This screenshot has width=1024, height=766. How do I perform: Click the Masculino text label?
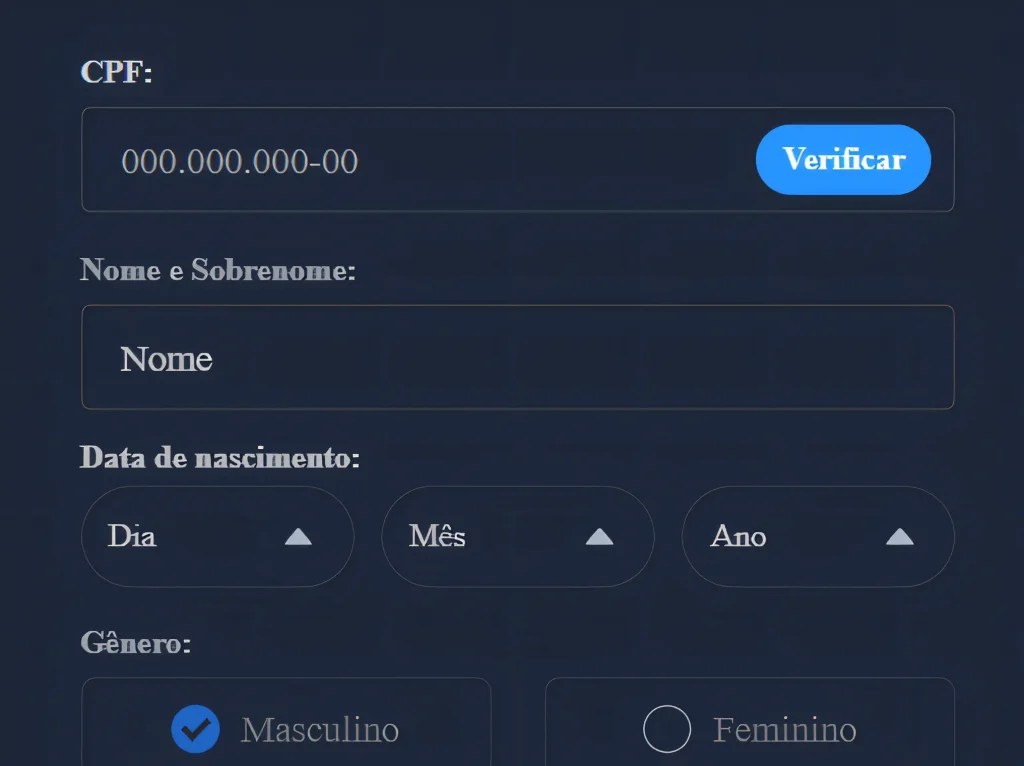(x=320, y=729)
